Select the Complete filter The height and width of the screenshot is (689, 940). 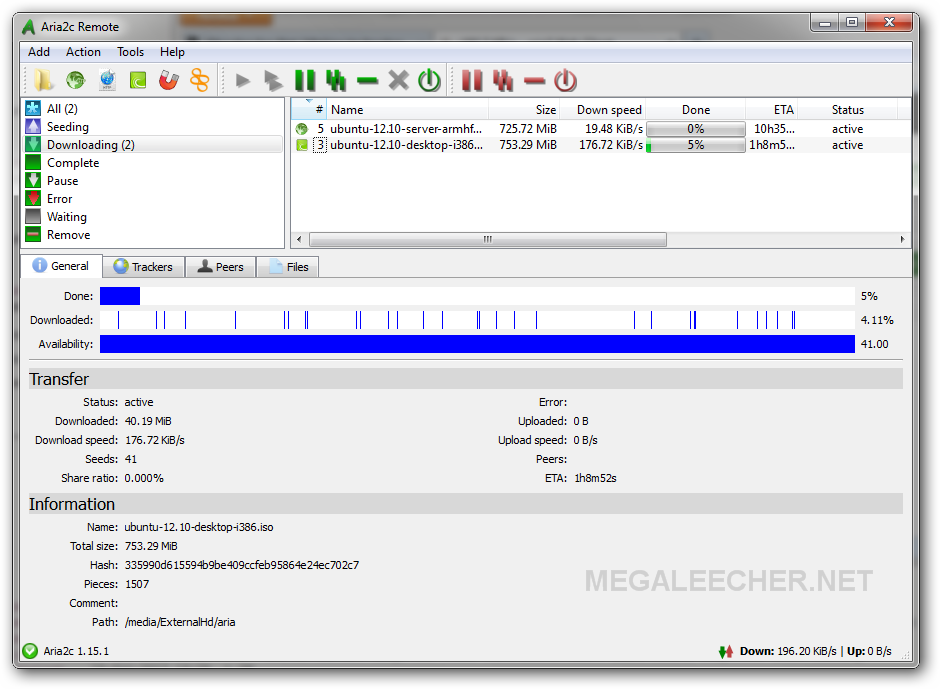(x=152, y=163)
